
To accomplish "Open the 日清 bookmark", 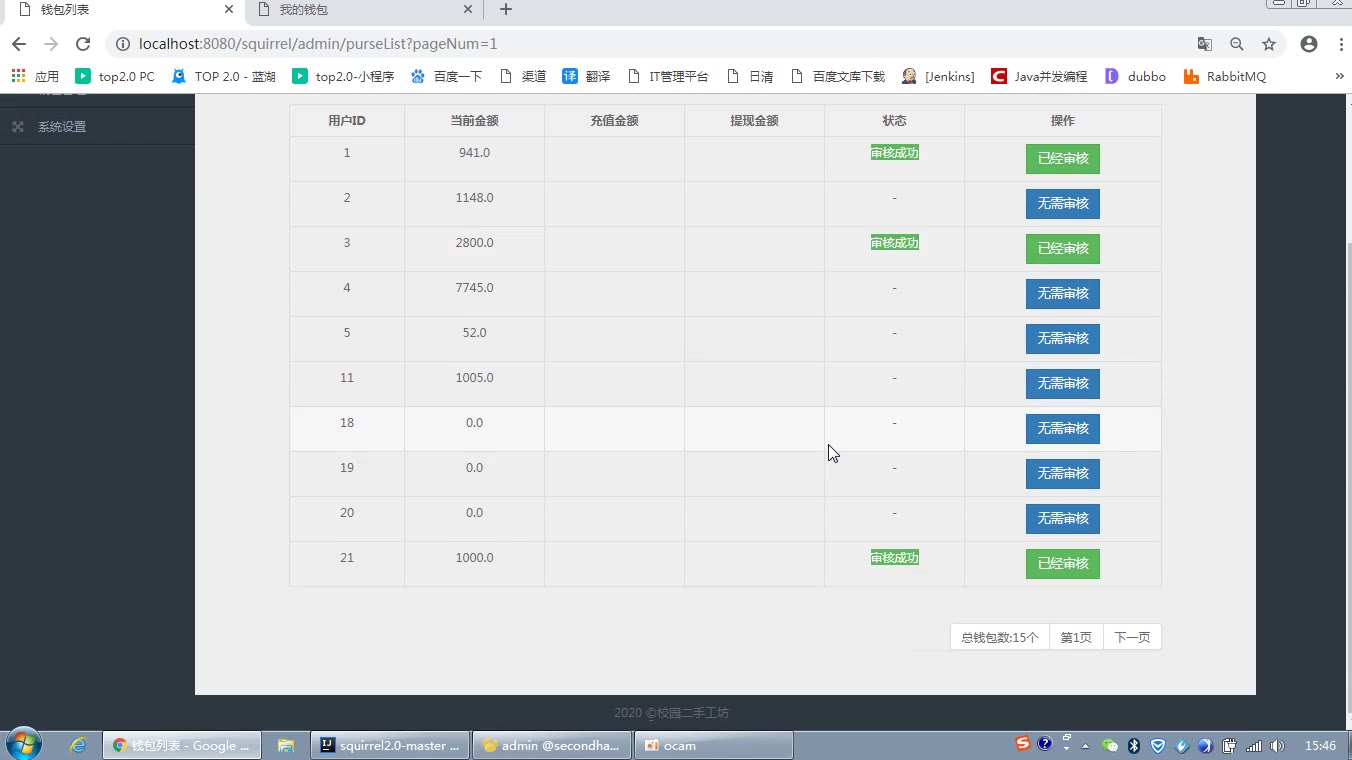I will coord(749,76).
